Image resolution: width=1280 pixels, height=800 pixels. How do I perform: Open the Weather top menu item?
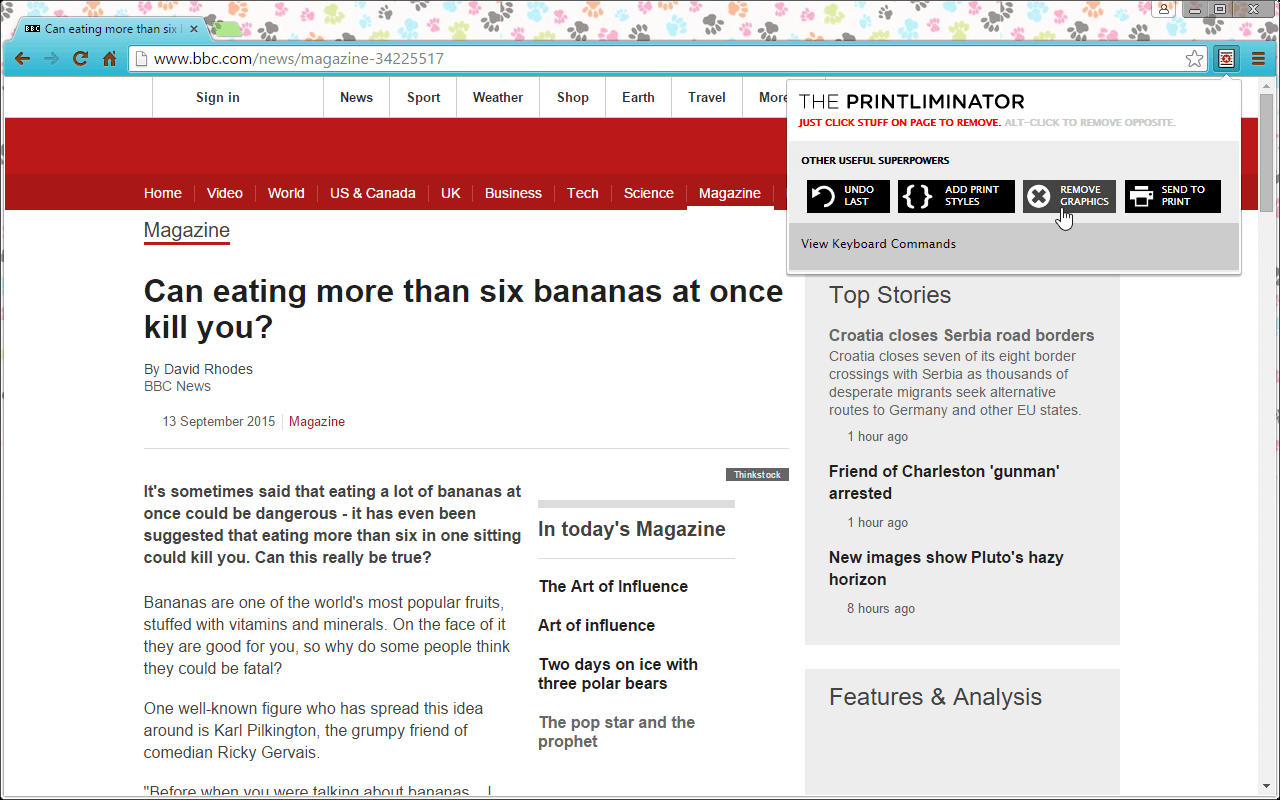[498, 97]
